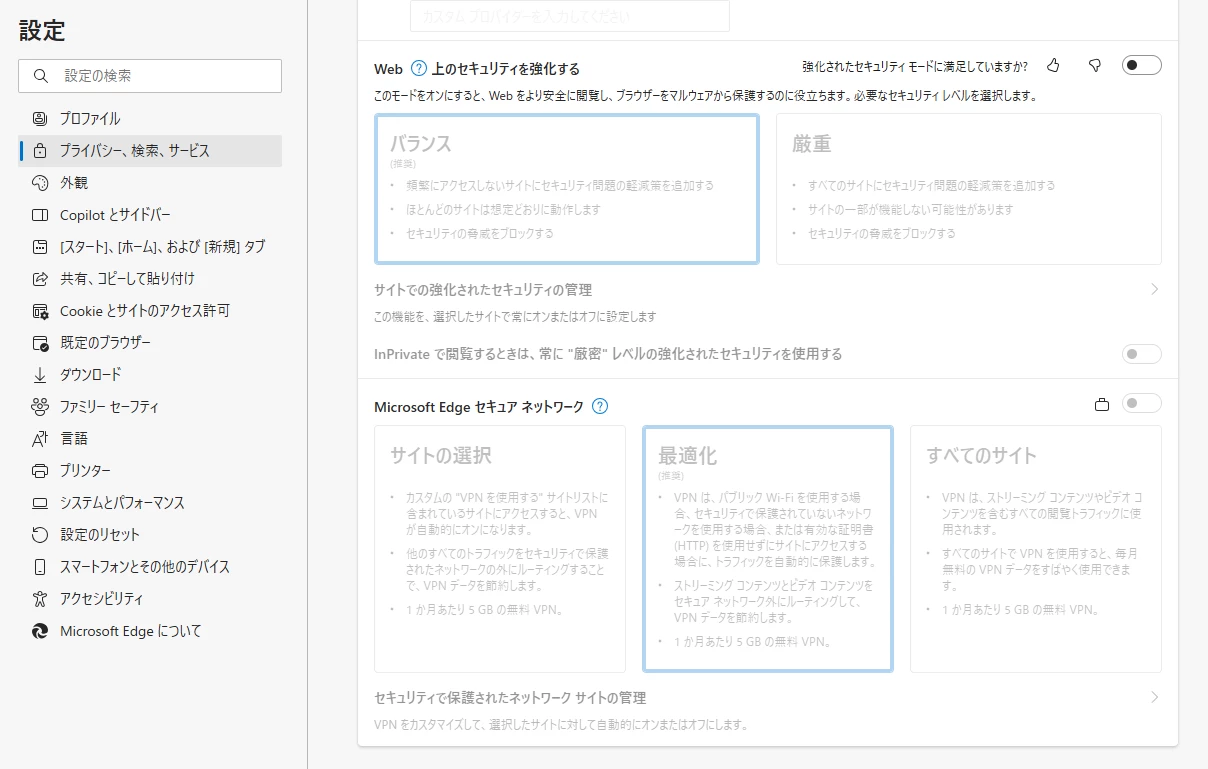Open セキュリティで保護されたネットワーク サイトの管理 row
The width and height of the screenshot is (1208, 769).
pos(768,709)
